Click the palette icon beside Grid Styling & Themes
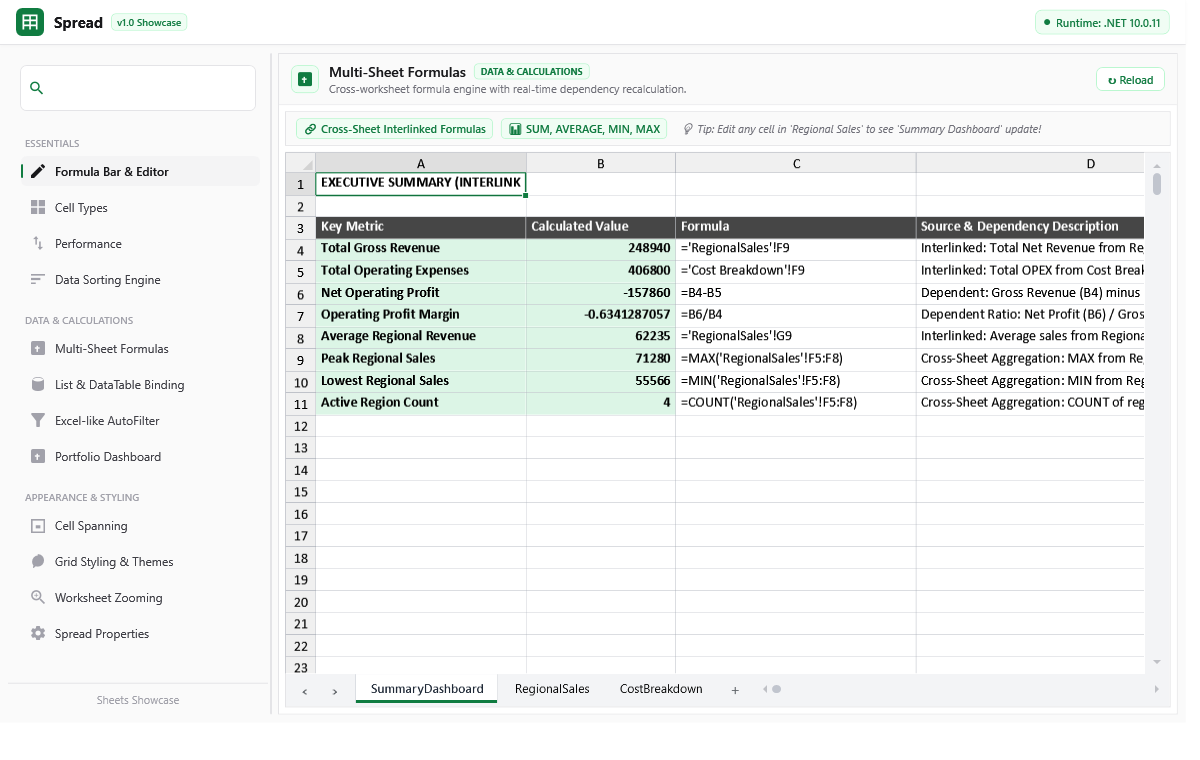 (38, 561)
